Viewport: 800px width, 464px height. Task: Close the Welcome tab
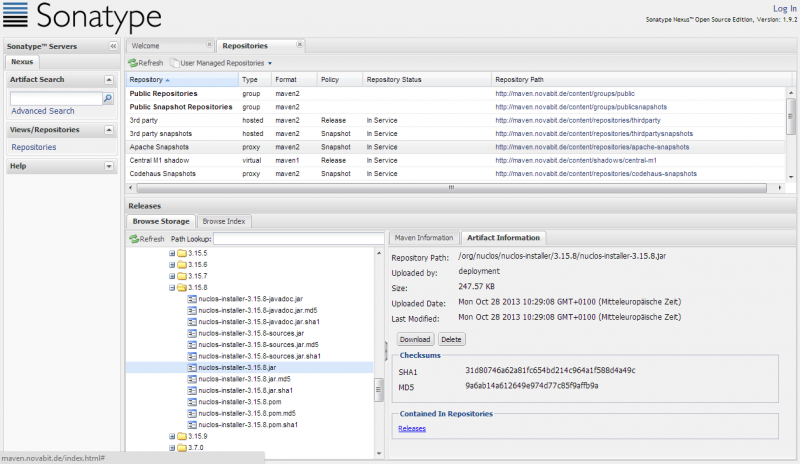[x=209, y=45]
